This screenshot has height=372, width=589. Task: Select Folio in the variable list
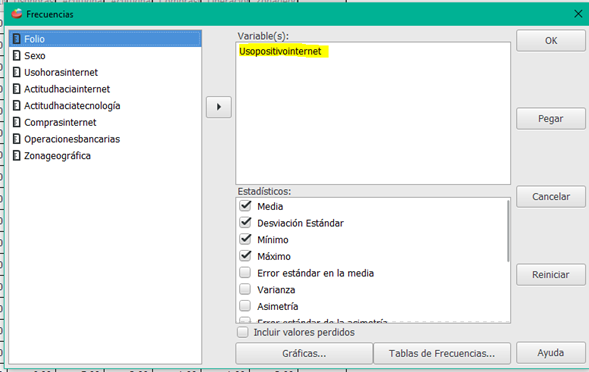click(105, 39)
